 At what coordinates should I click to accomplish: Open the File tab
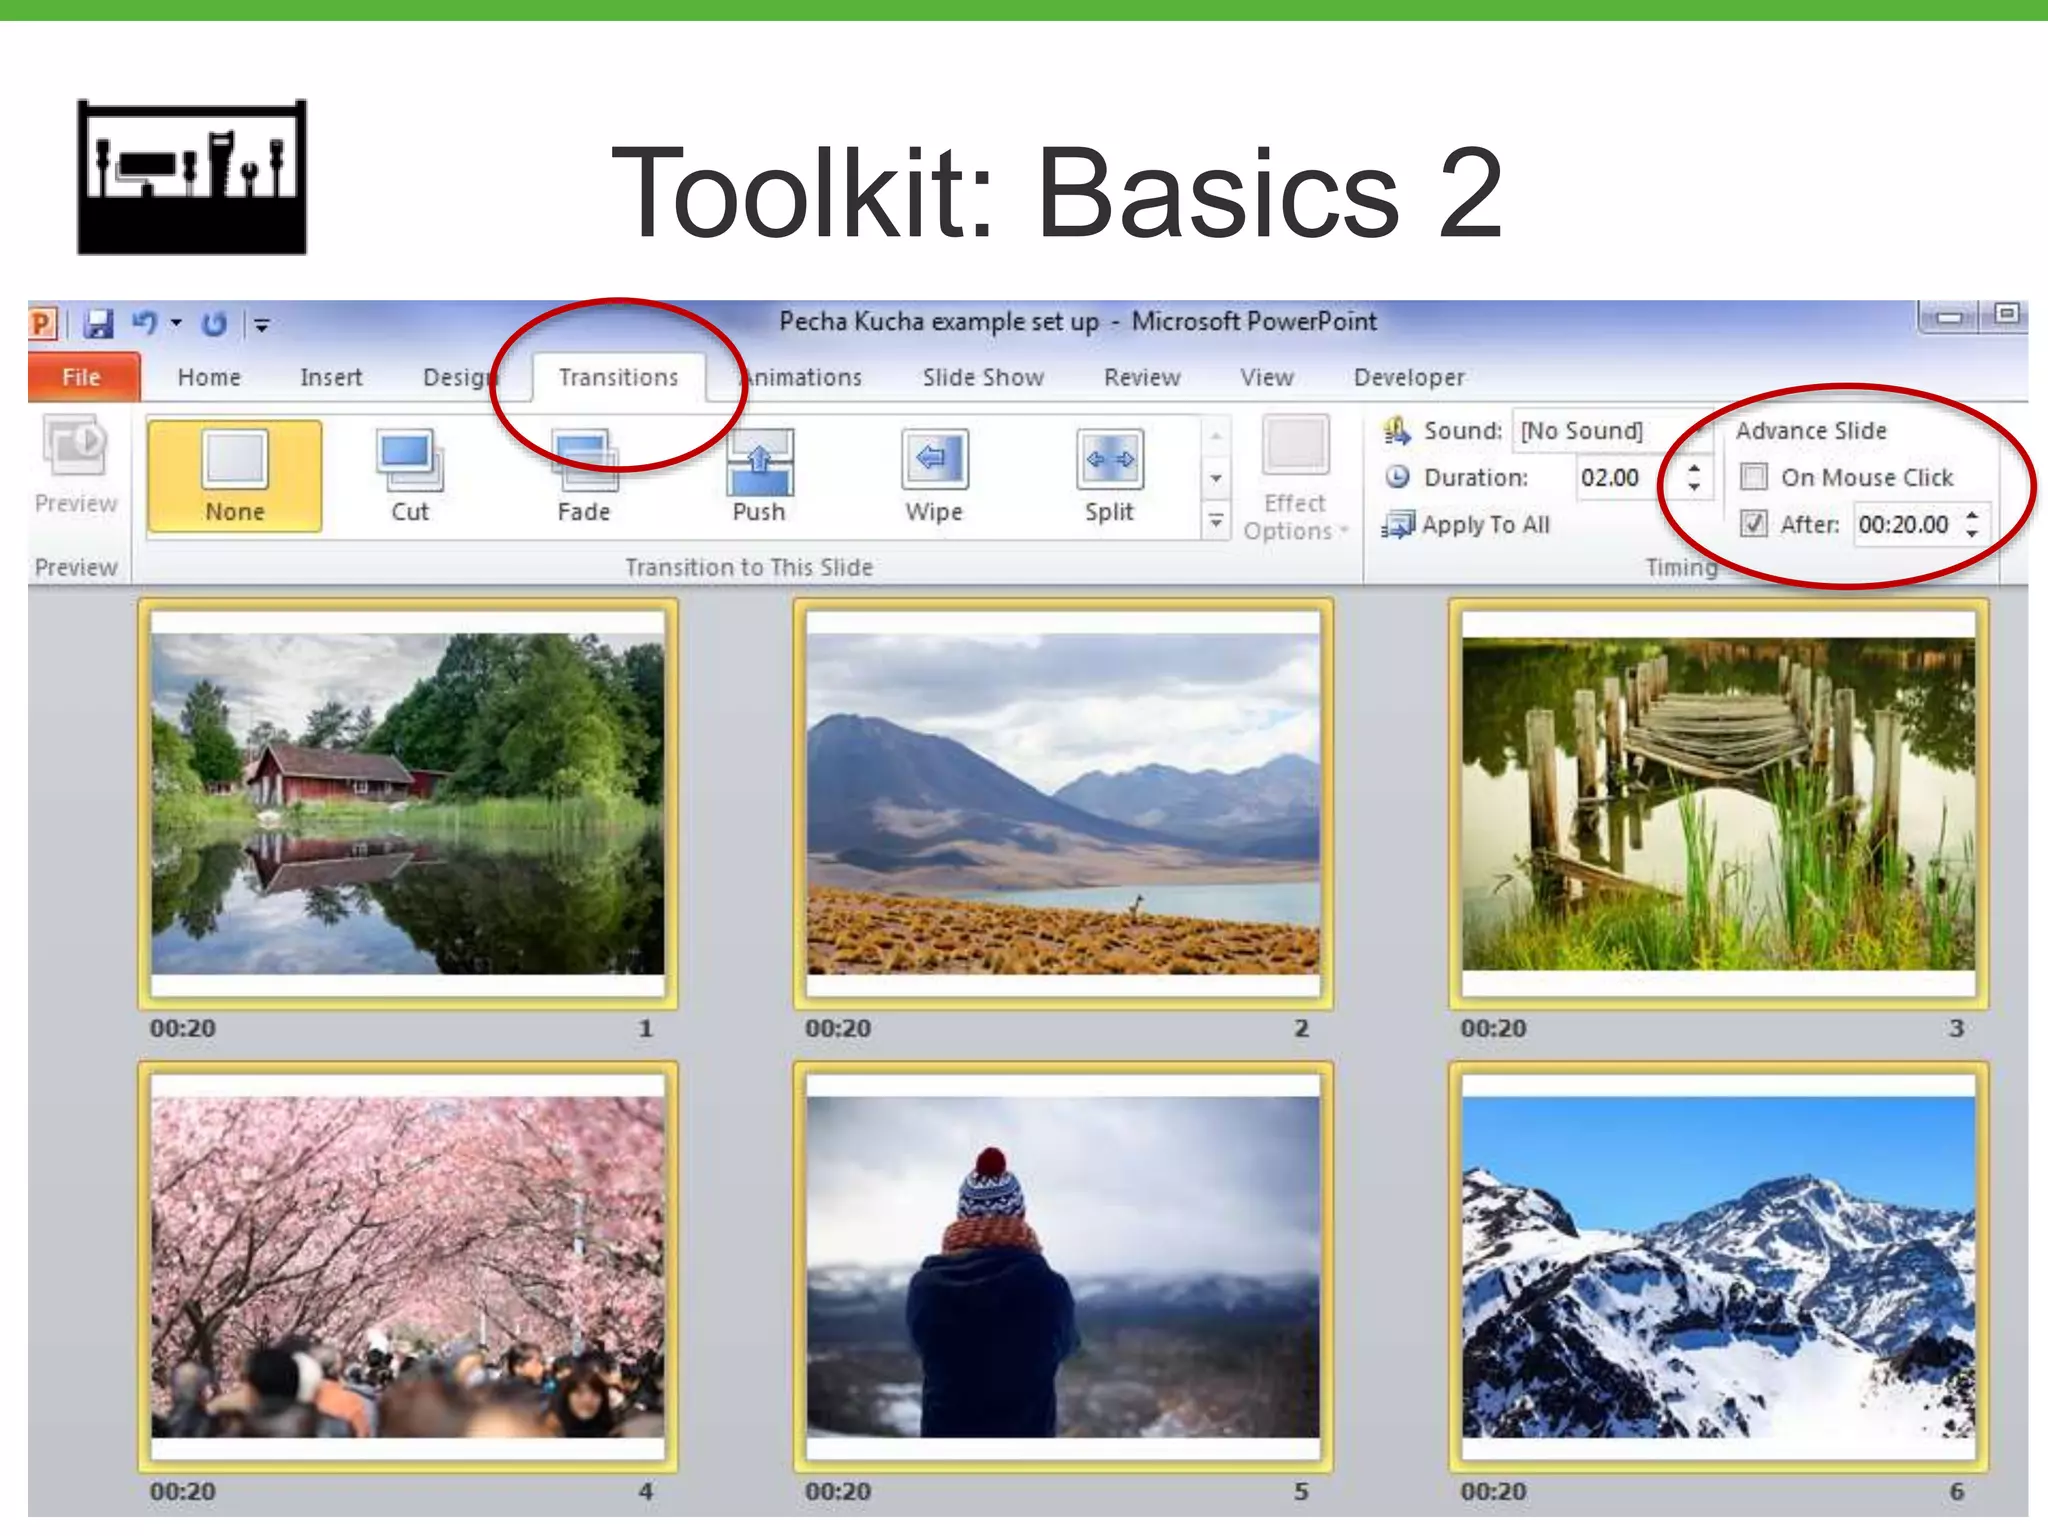click(x=83, y=377)
